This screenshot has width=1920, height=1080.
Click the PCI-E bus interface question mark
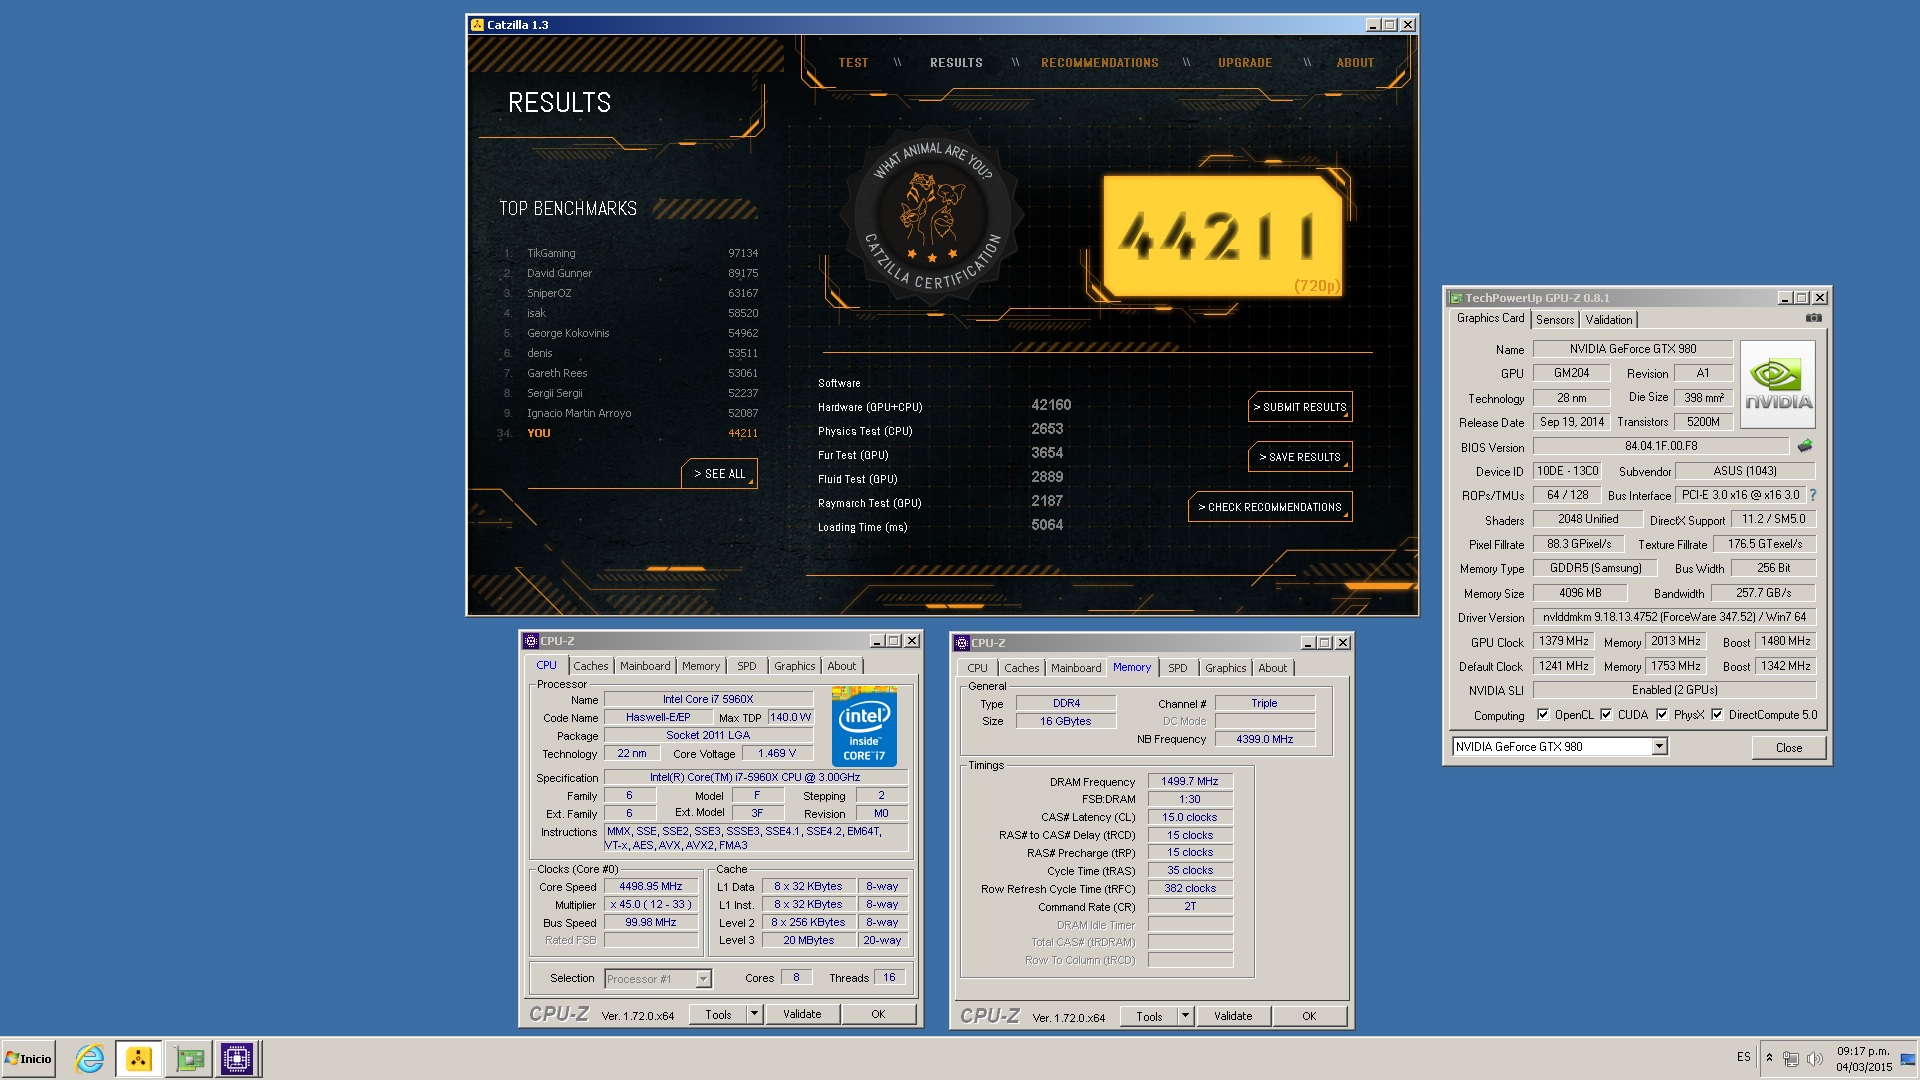[x=1812, y=495]
